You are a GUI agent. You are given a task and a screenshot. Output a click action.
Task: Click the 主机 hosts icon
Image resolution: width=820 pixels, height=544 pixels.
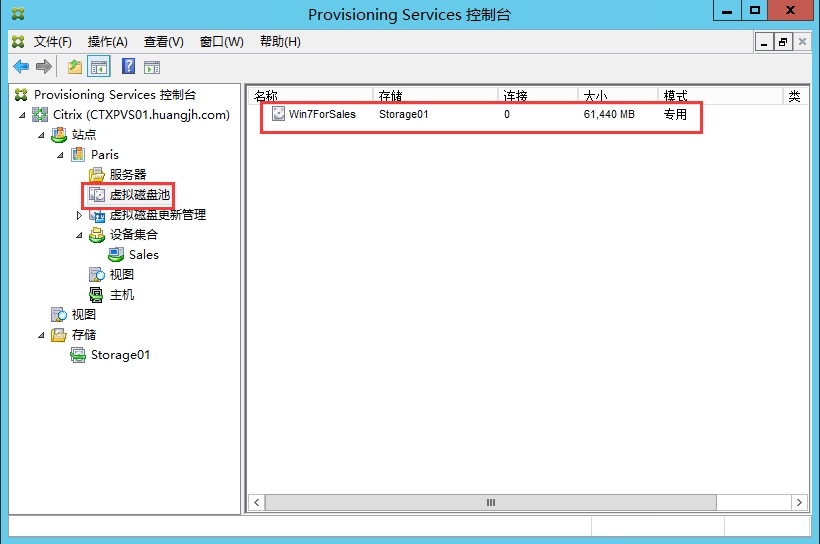tap(97, 294)
